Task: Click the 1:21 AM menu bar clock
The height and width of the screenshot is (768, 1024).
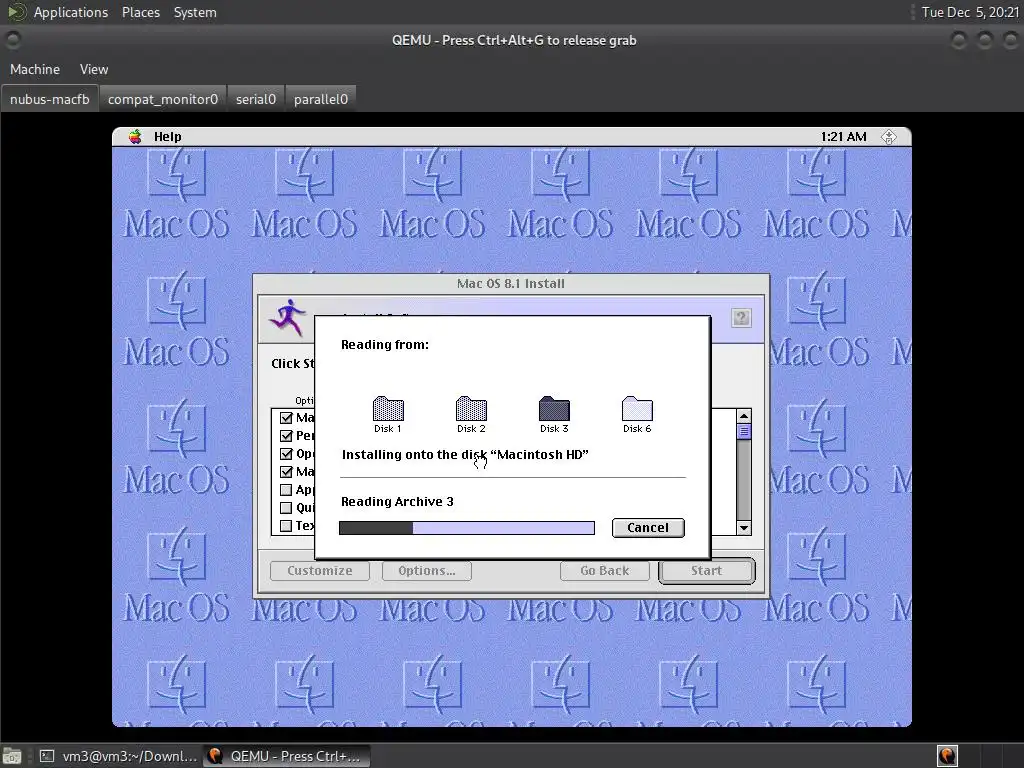Action: tap(843, 136)
